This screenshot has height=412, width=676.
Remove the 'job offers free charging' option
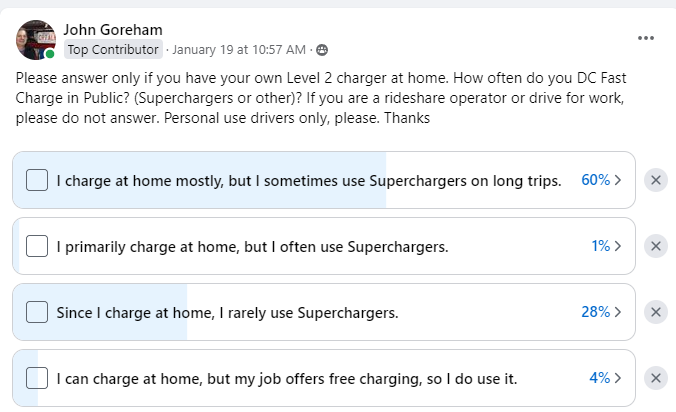tap(656, 378)
